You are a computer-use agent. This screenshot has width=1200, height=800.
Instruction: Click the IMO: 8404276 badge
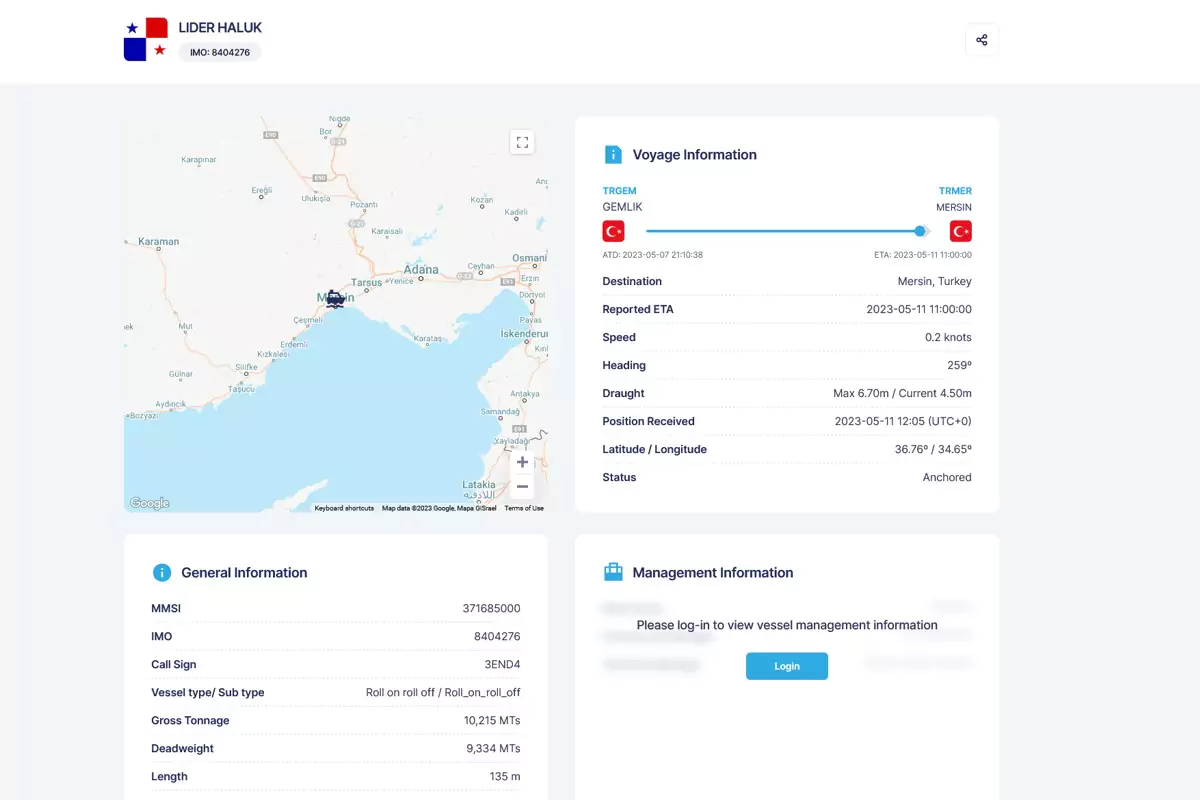tap(220, 52)
